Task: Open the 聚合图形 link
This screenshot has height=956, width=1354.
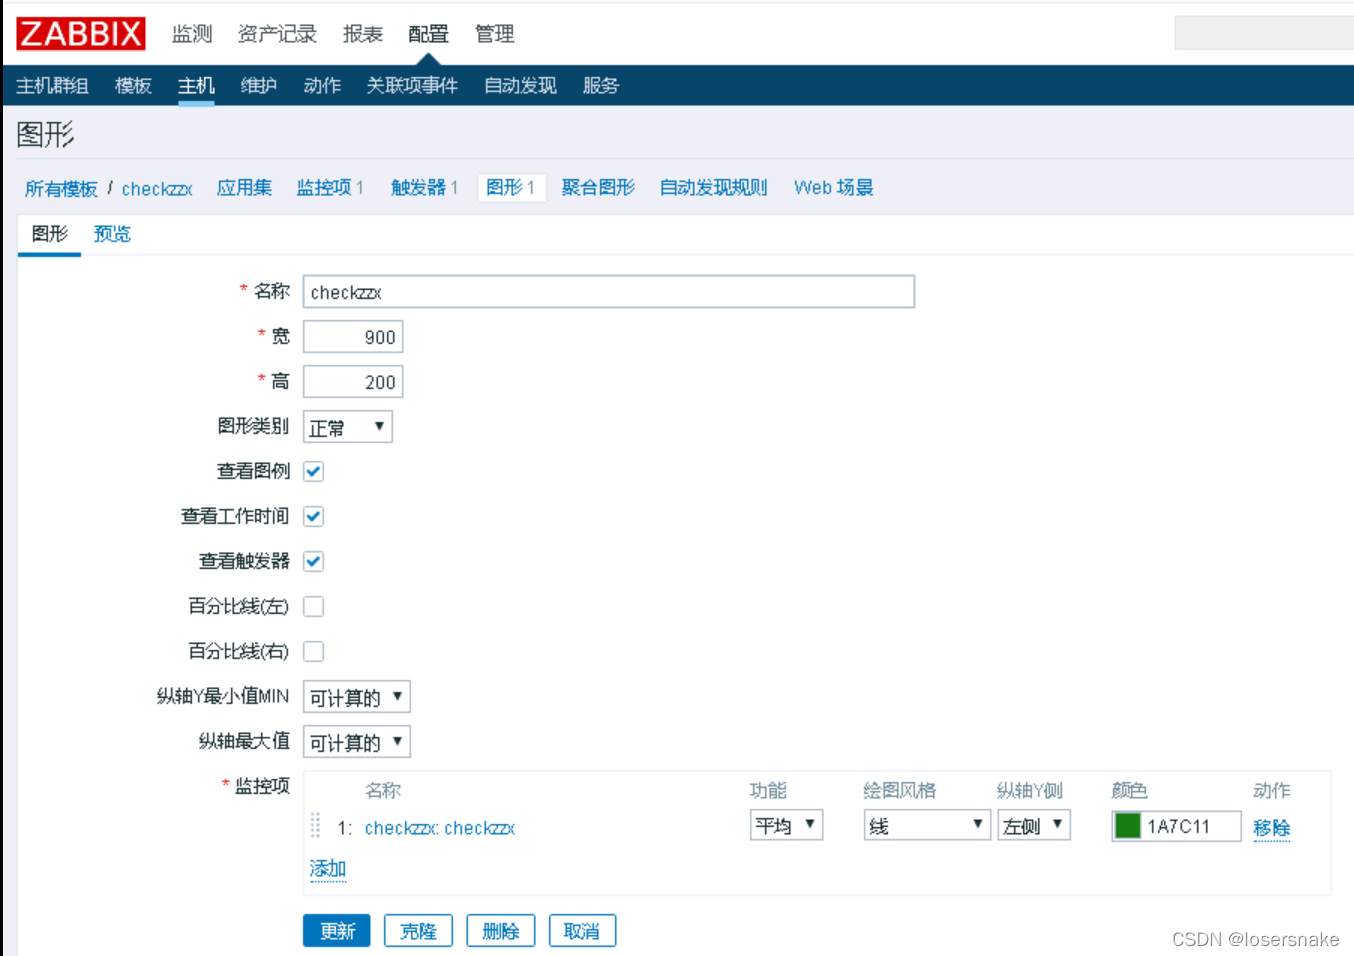Action: (x=598, y=188)
